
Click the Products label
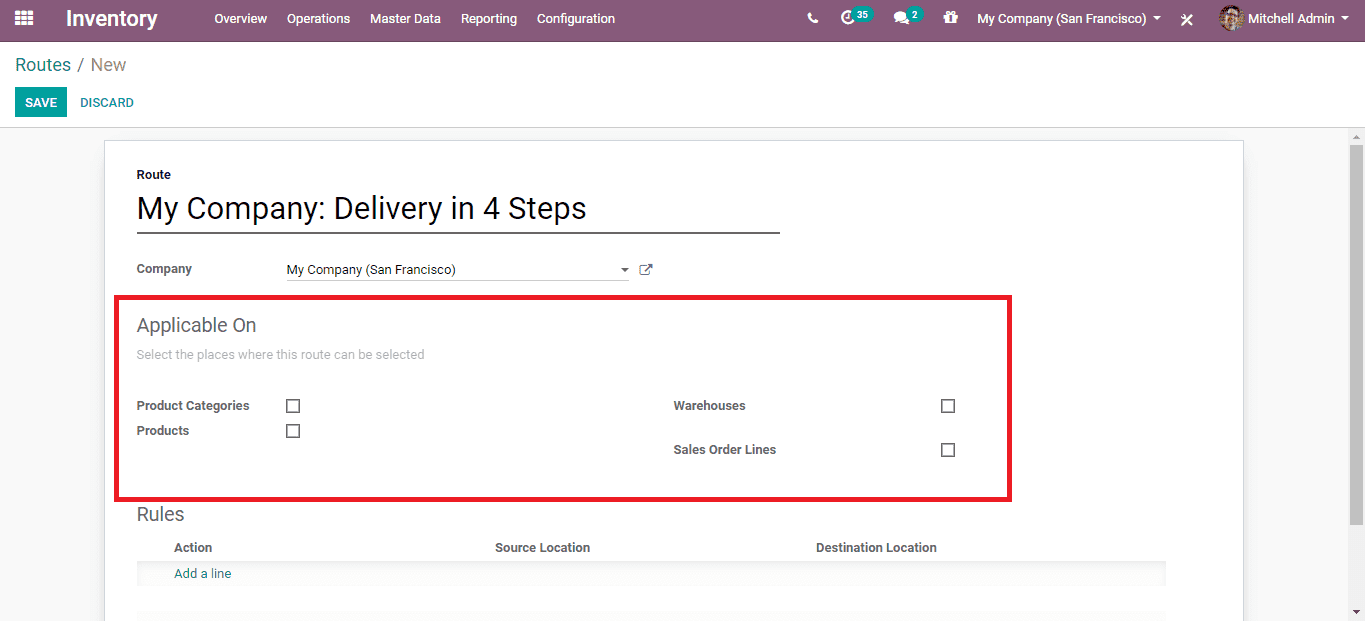[163, 431]
